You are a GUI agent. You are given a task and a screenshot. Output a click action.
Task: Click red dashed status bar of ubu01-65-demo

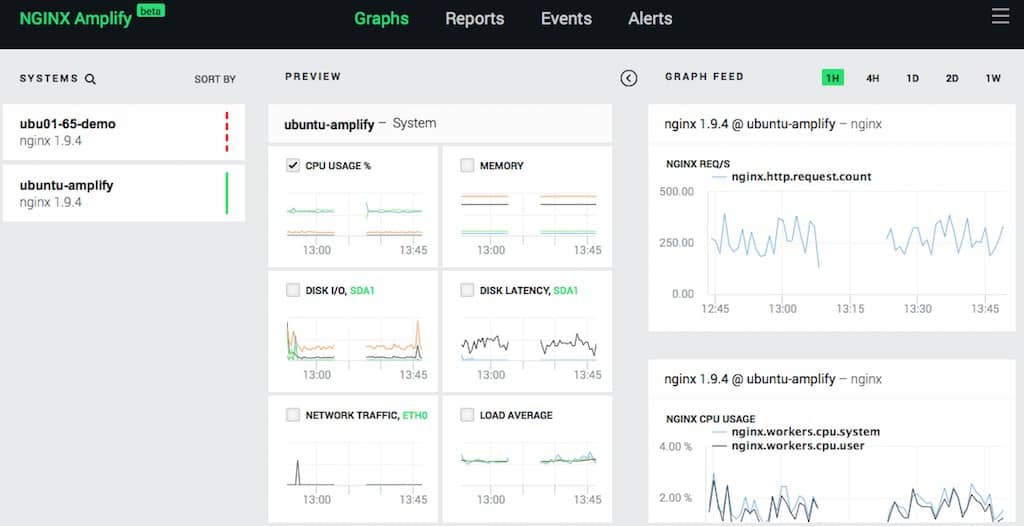[227, 132]
